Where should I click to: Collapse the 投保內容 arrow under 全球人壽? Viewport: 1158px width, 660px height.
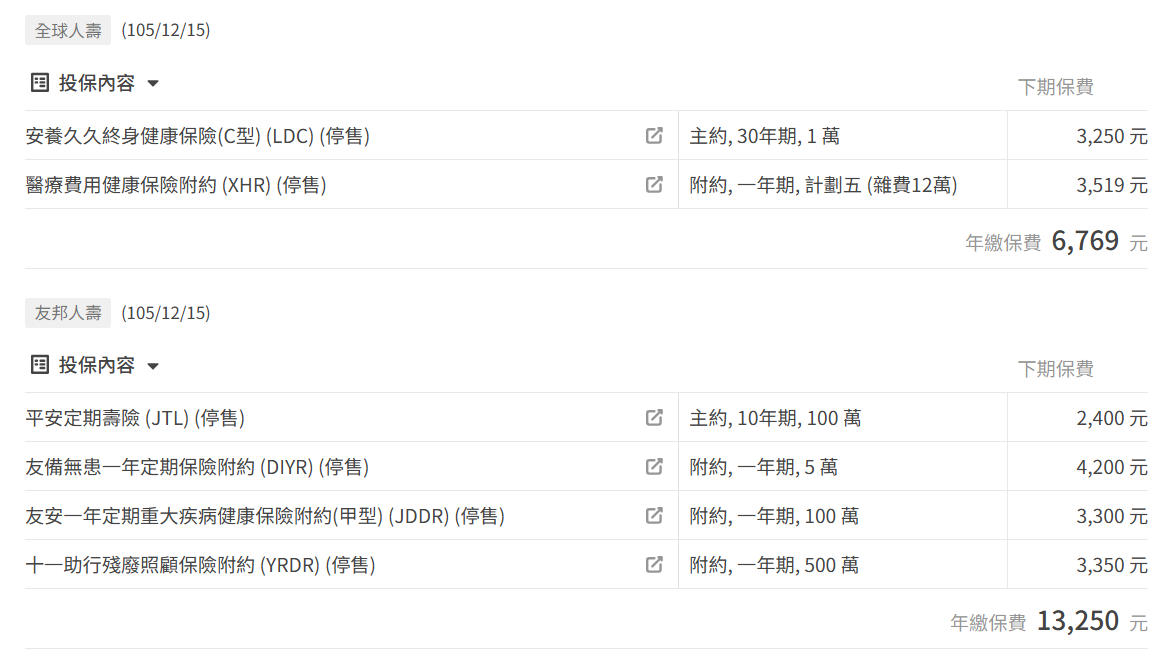pyautogui.click(x=153, y=84)
